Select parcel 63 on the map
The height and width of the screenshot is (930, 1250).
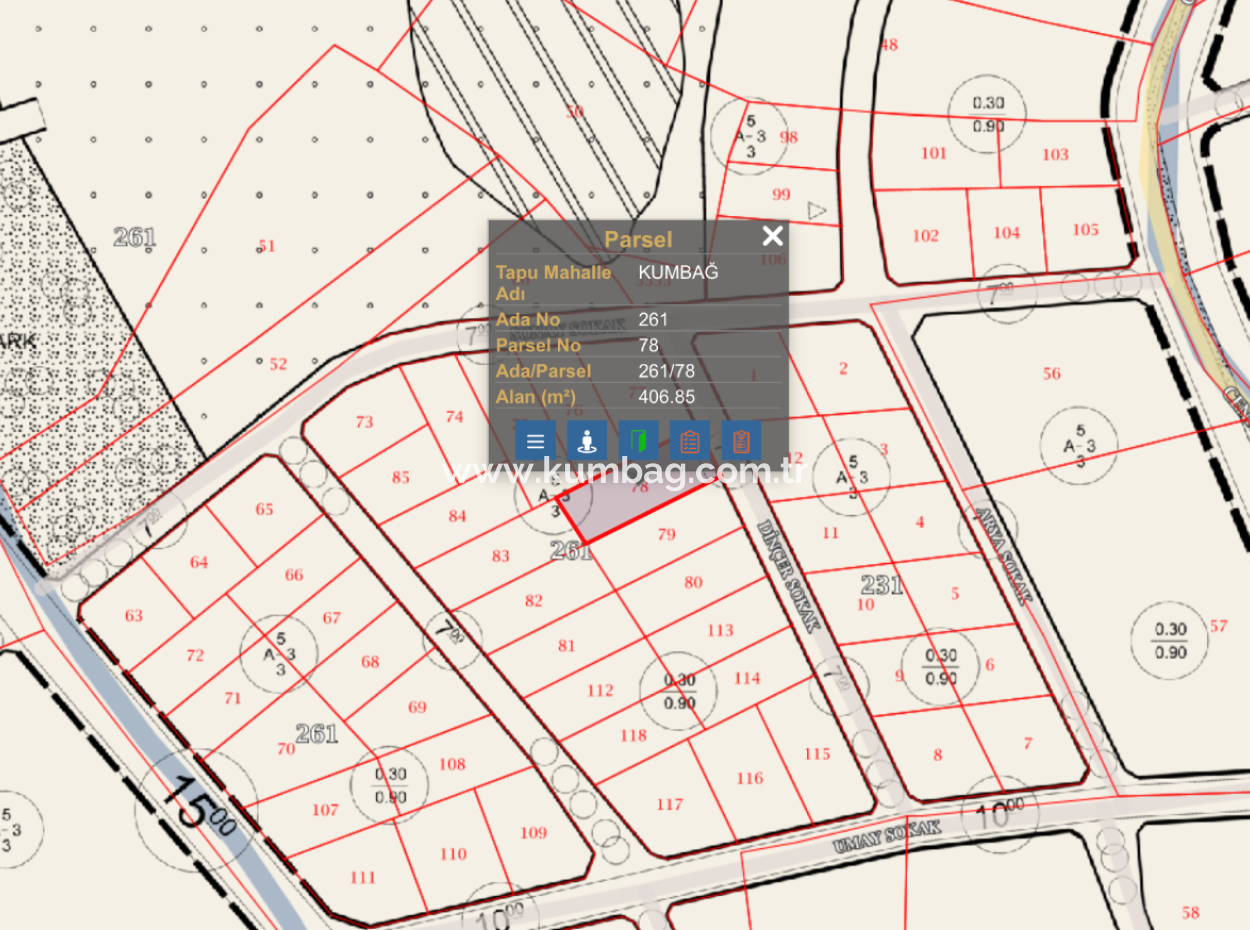pos(134,616)
